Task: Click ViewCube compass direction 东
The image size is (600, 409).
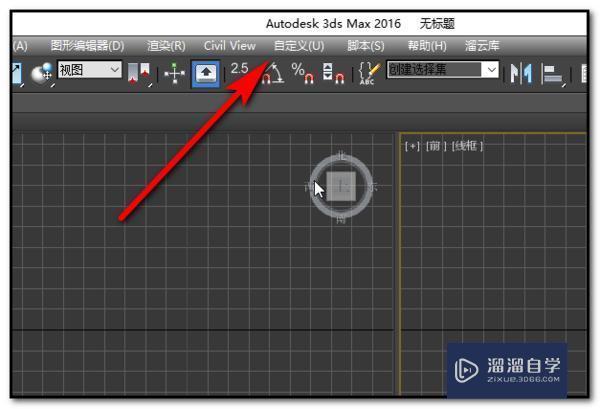Action: coord(373,187)
